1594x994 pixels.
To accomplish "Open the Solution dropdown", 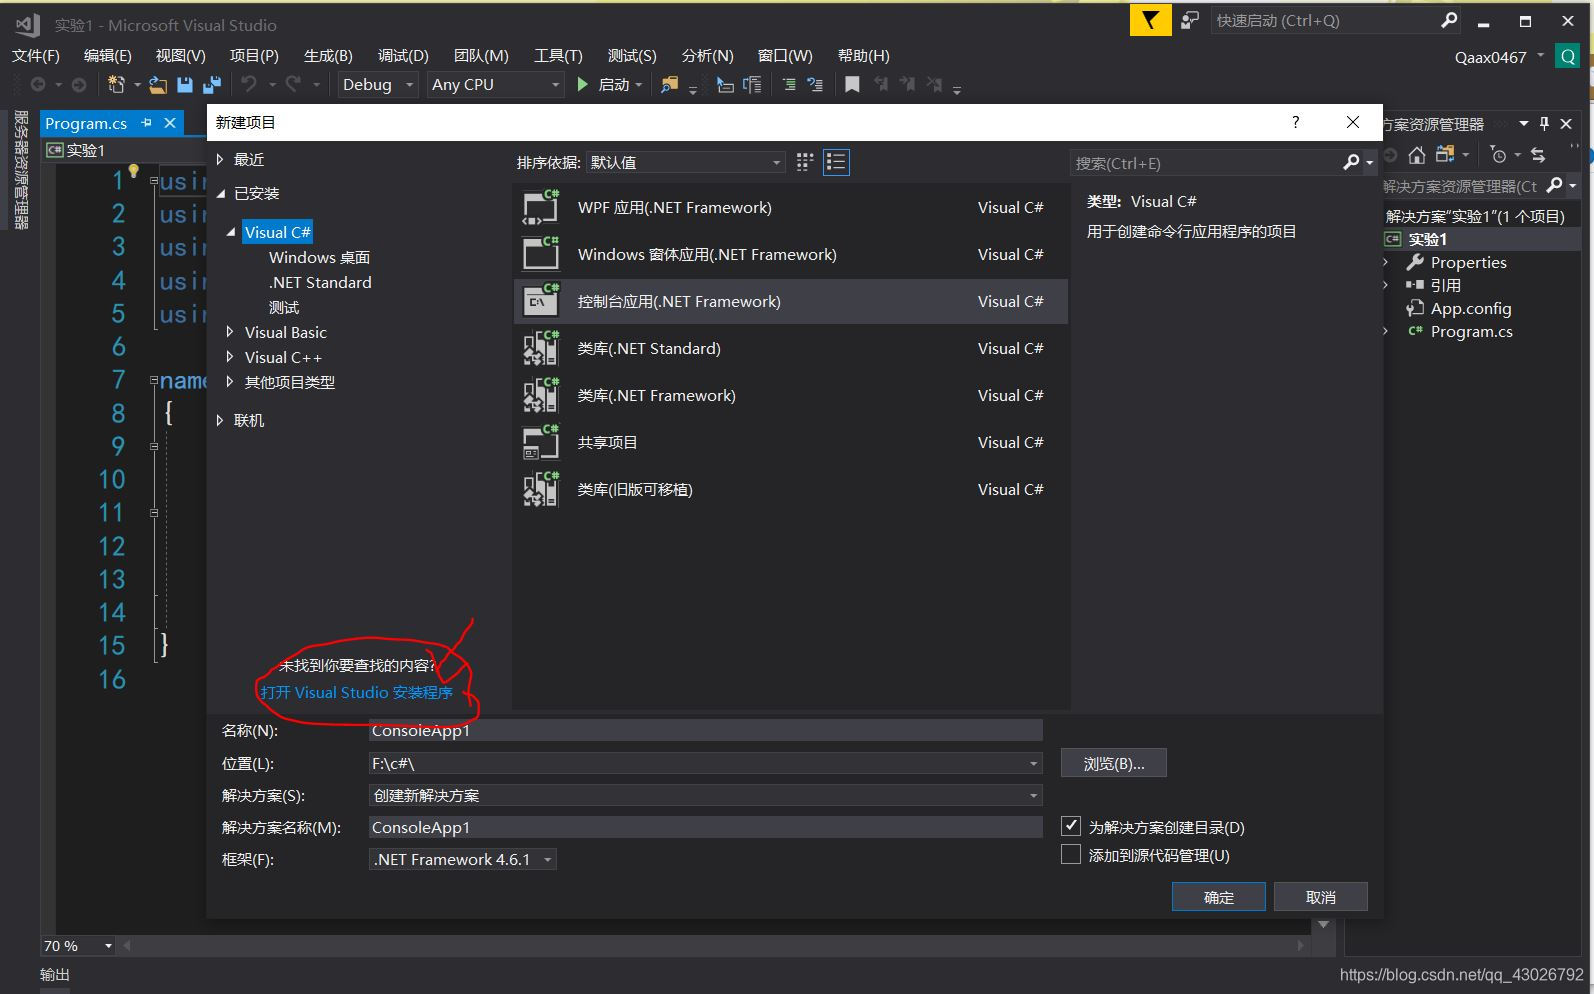I will click(706, 795).
